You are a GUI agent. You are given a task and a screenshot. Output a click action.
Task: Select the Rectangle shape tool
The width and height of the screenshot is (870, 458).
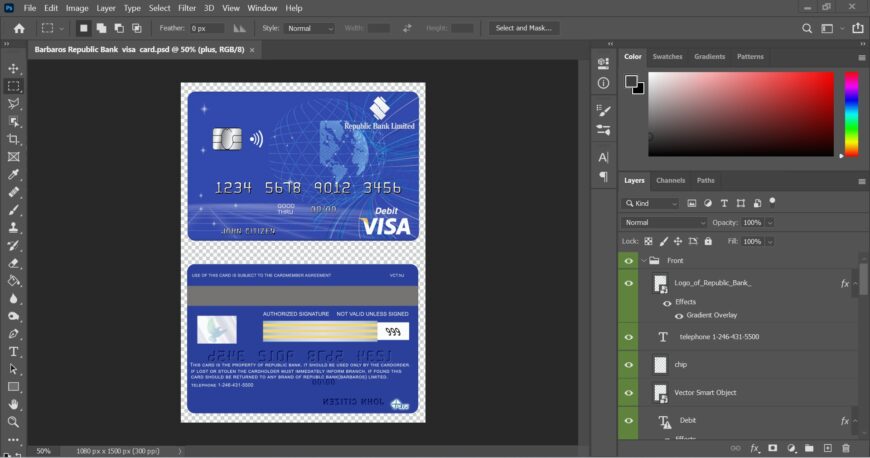(13, 387)
